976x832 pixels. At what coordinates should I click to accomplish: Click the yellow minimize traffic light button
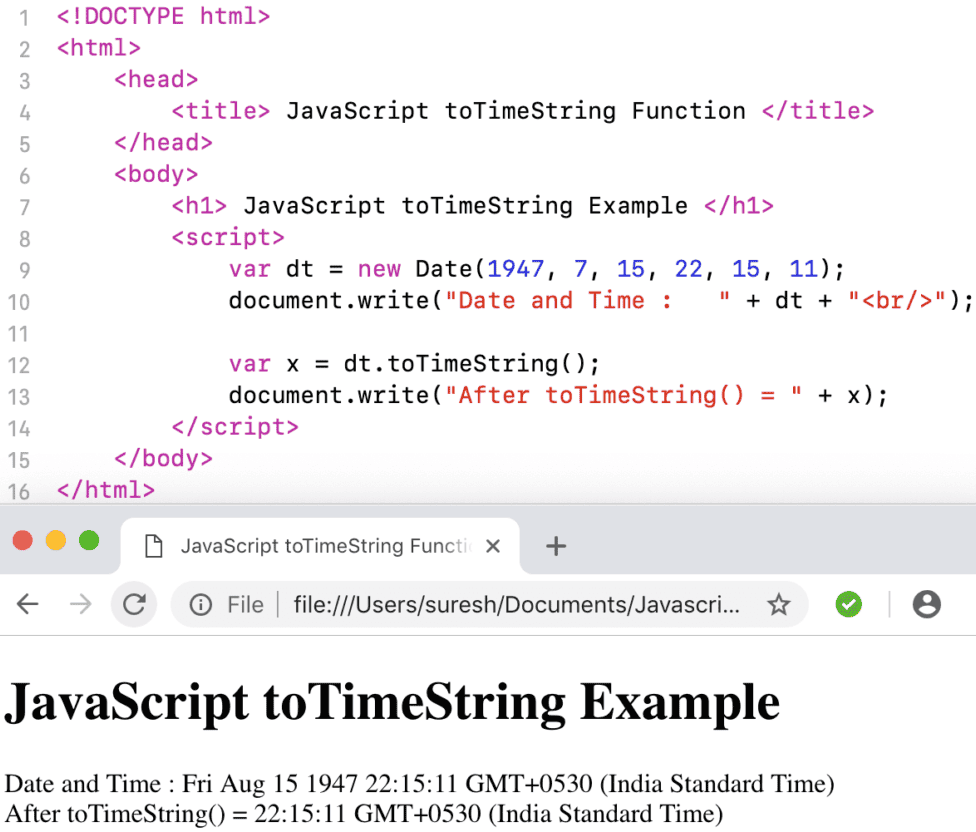56,539
